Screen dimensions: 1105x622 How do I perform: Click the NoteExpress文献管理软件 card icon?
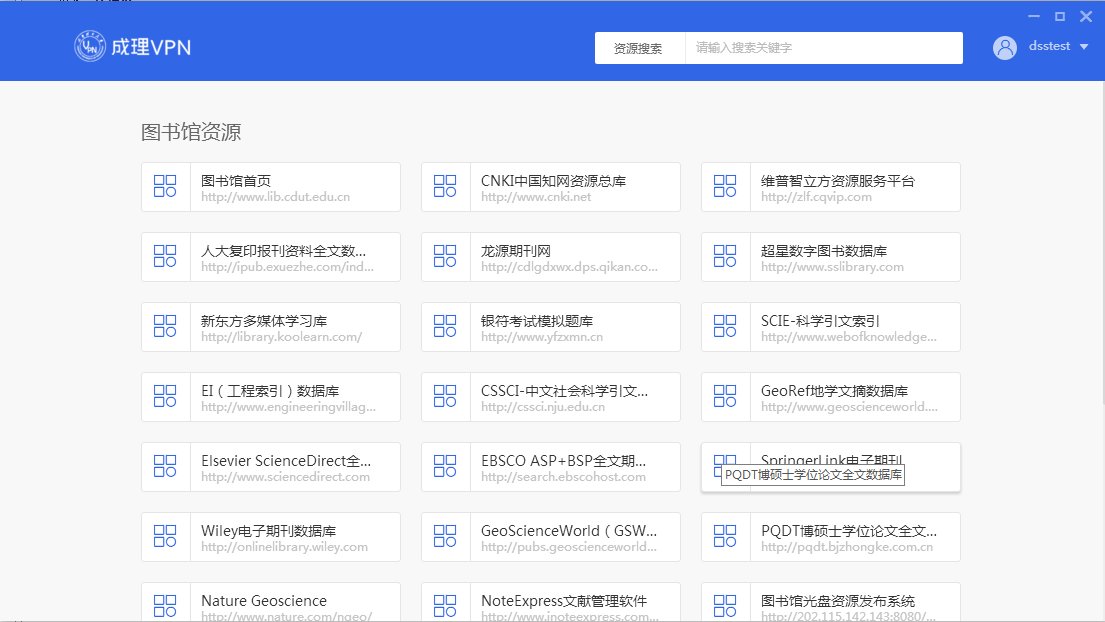pyautogui.click(x=445, y=606)
